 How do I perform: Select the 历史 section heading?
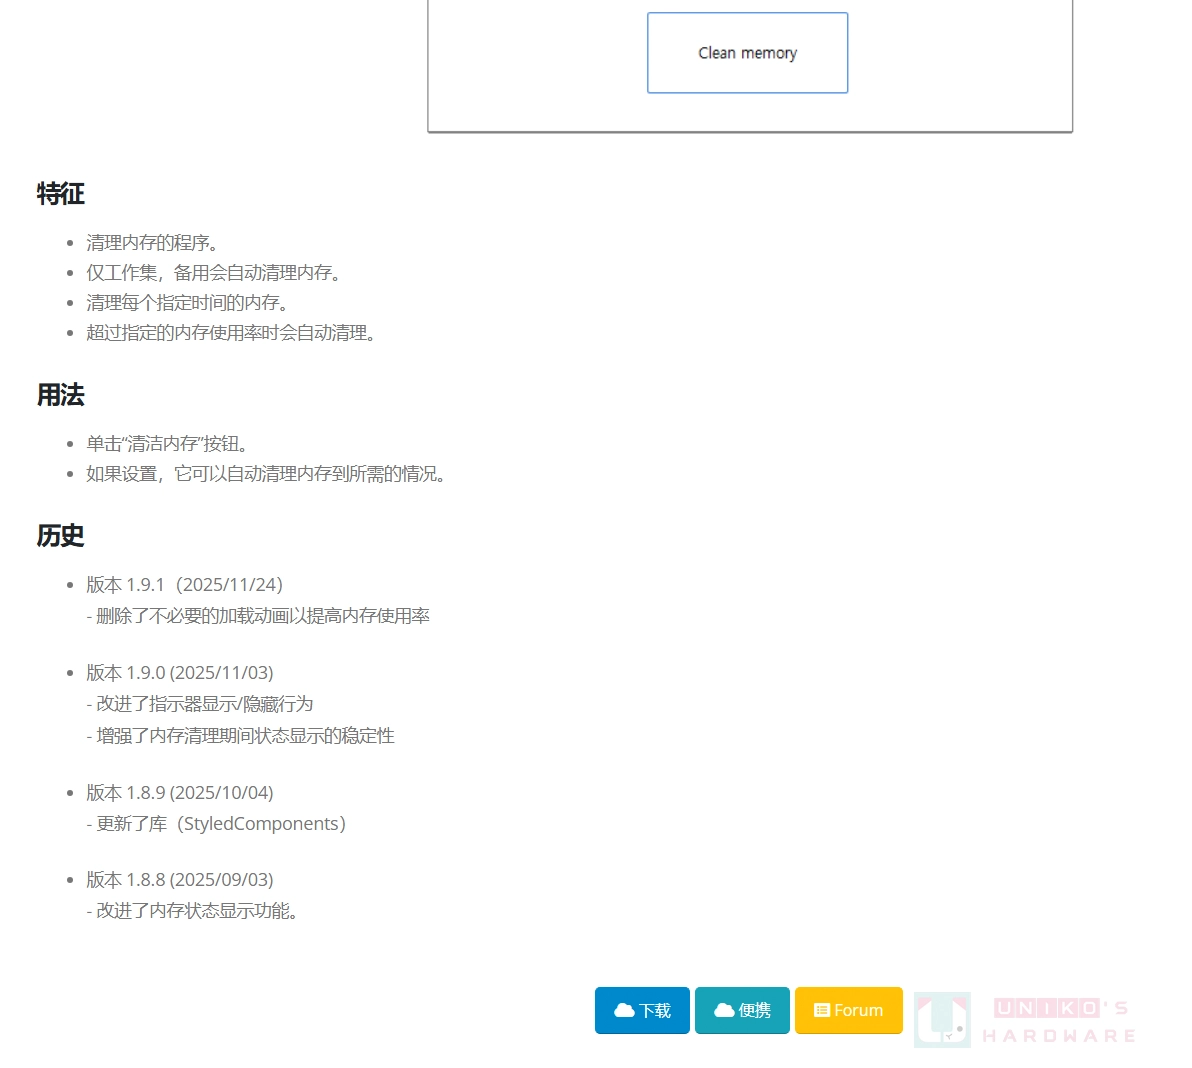(61, 536)
